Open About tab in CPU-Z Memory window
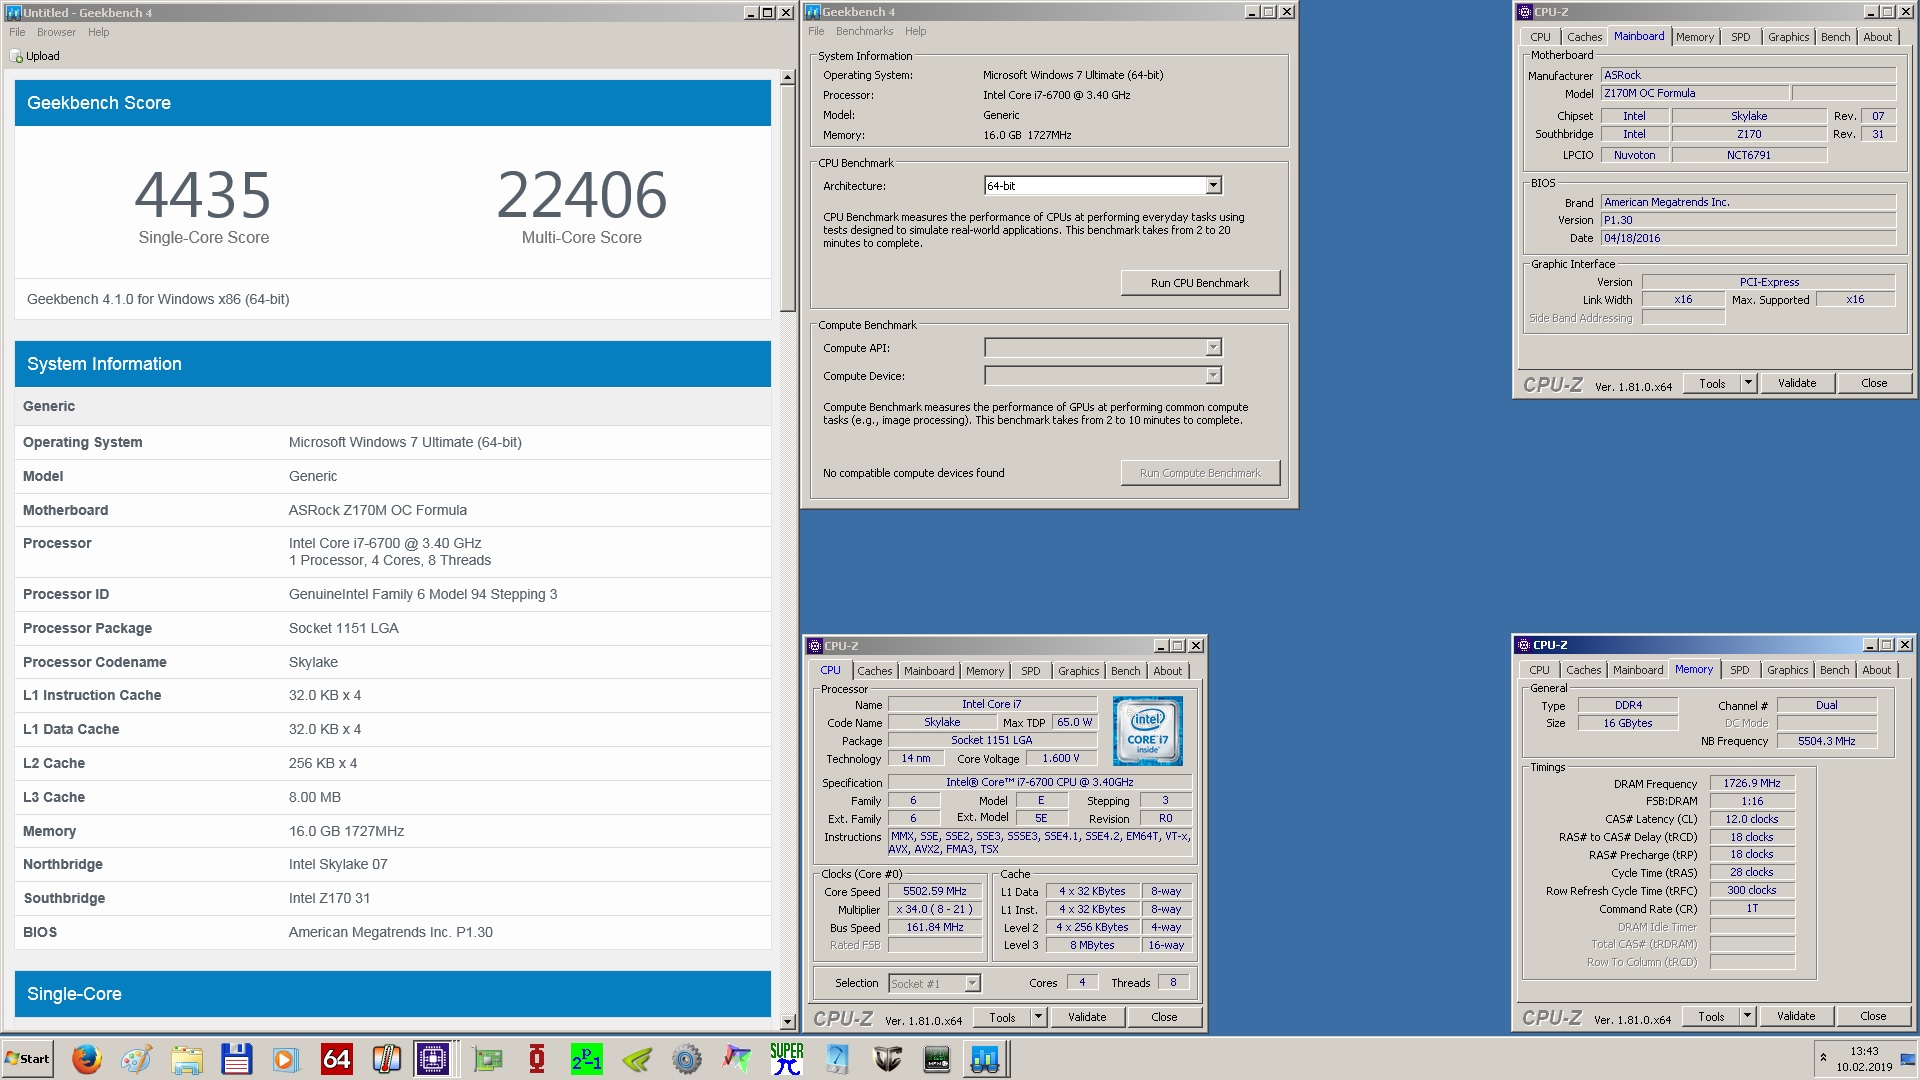The width and height of the screenshot is (1920, 1080). coord(1876,670)
